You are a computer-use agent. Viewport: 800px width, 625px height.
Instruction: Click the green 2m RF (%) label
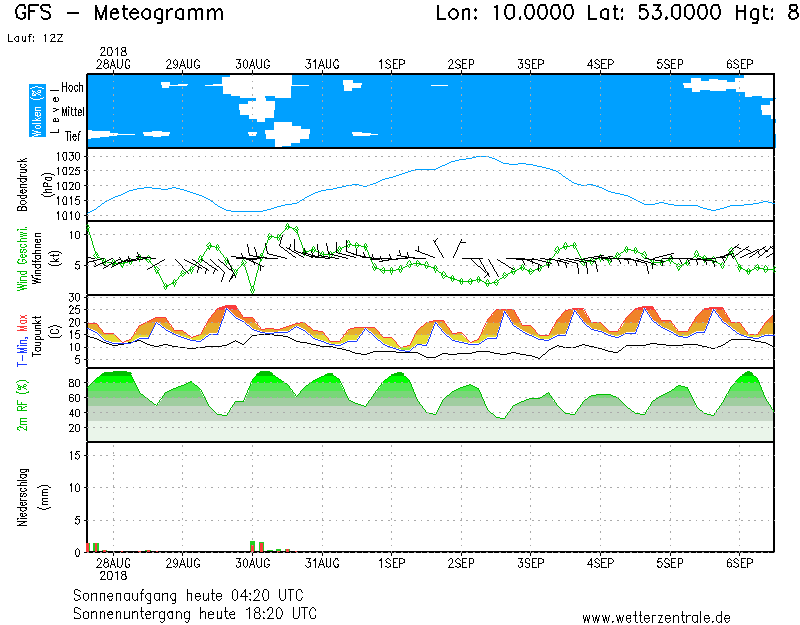[x=37, y=405]
